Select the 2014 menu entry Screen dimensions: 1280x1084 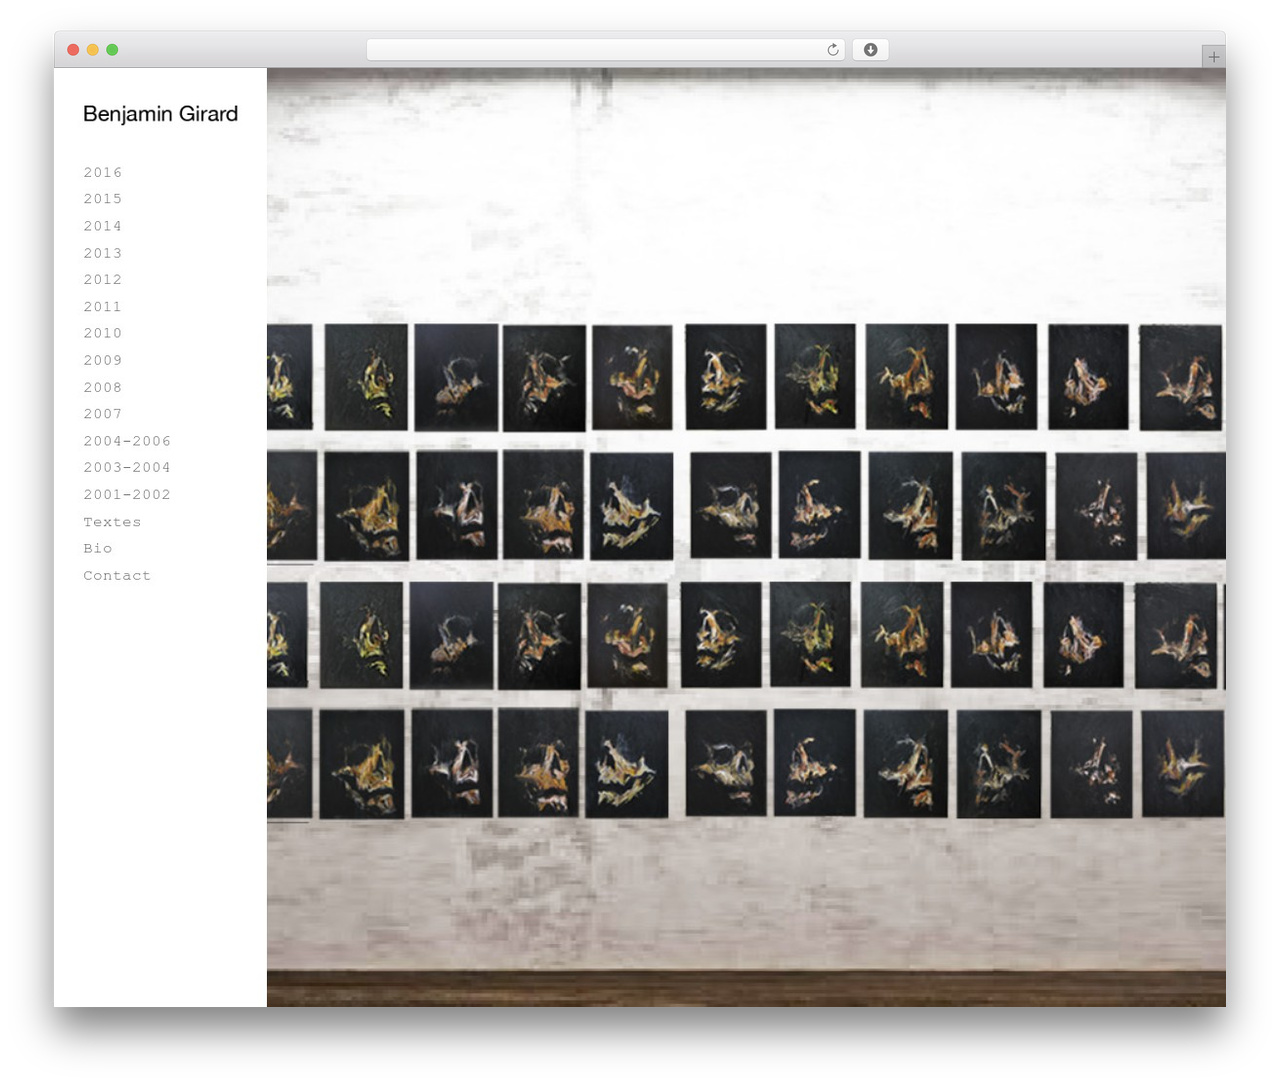pyautogui.click(x=103, y=226)
